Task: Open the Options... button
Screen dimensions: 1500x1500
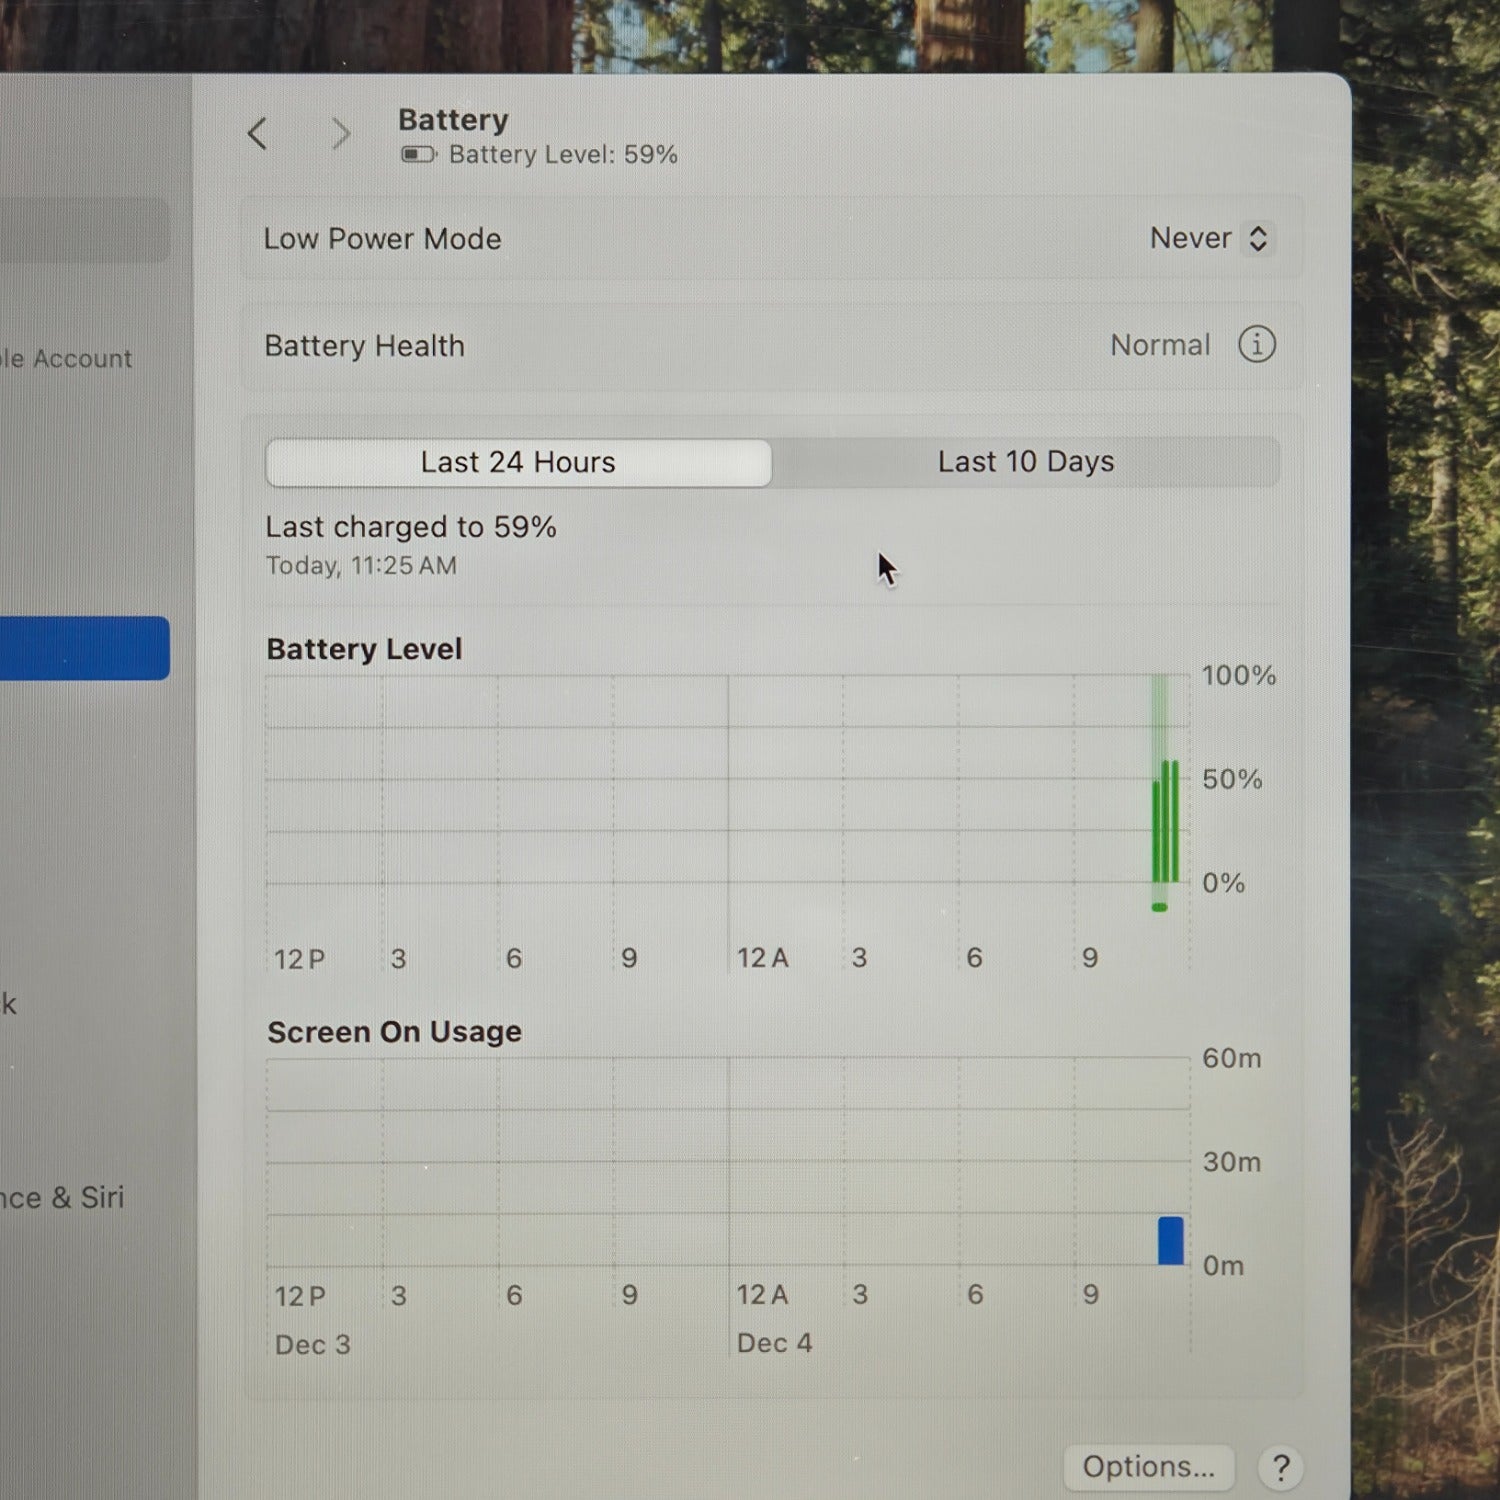Action: point(1148,1467)
